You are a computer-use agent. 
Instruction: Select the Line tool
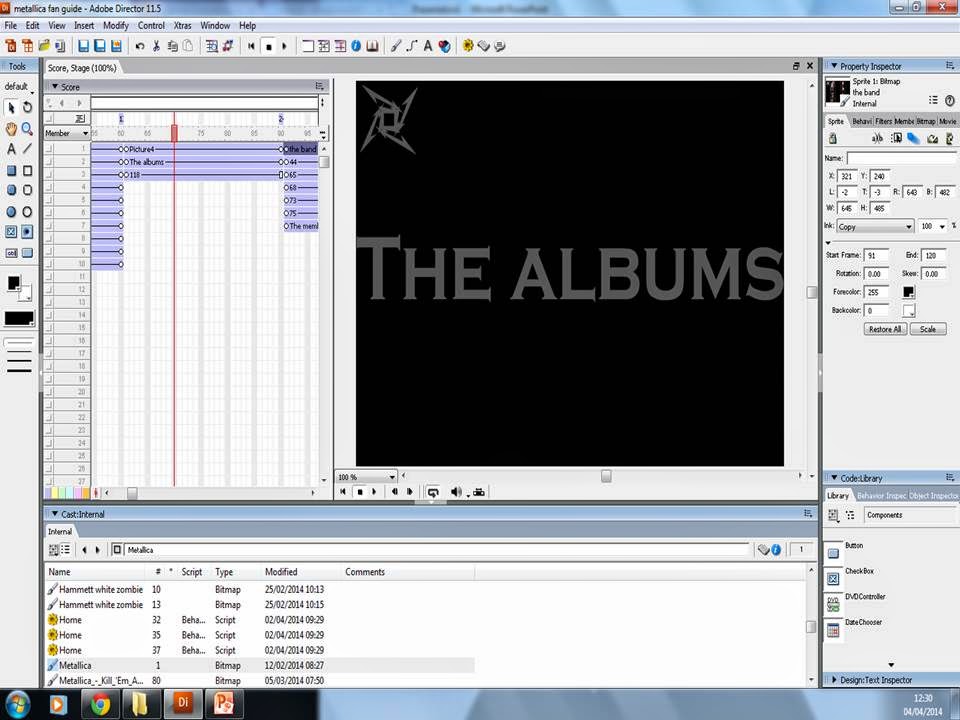coord(28,149)
